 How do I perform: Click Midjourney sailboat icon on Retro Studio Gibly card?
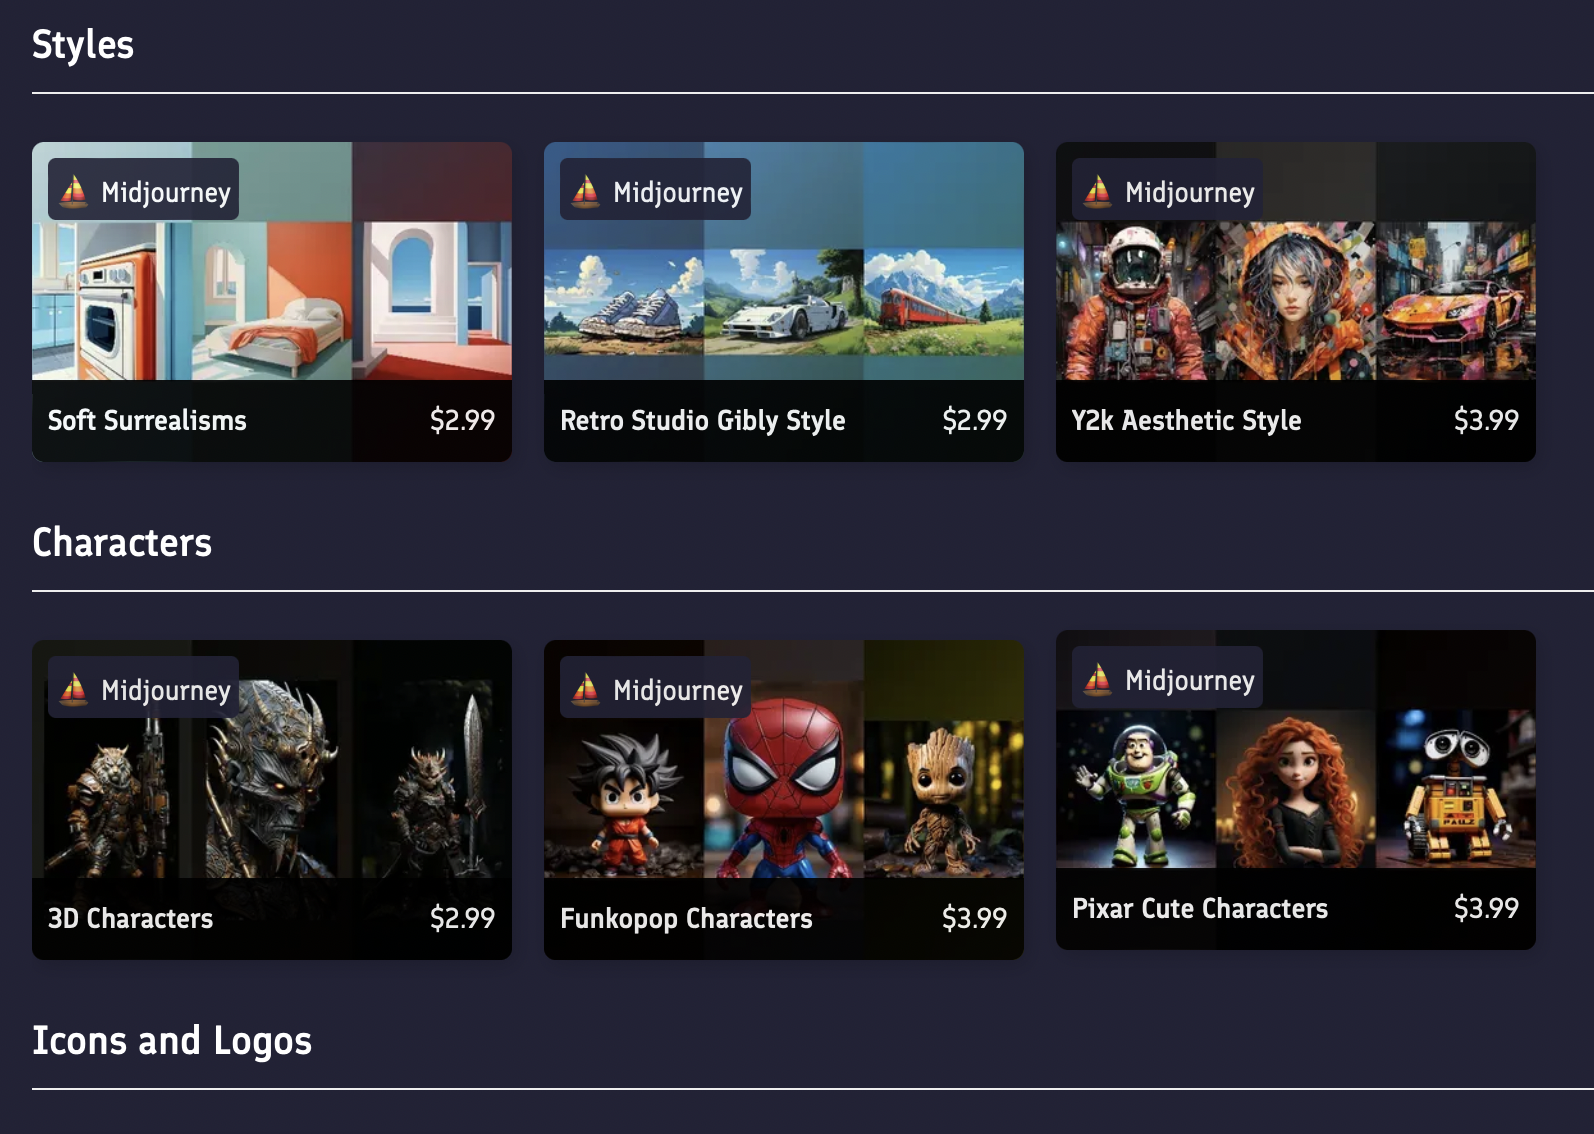click(x=586, y=190)
